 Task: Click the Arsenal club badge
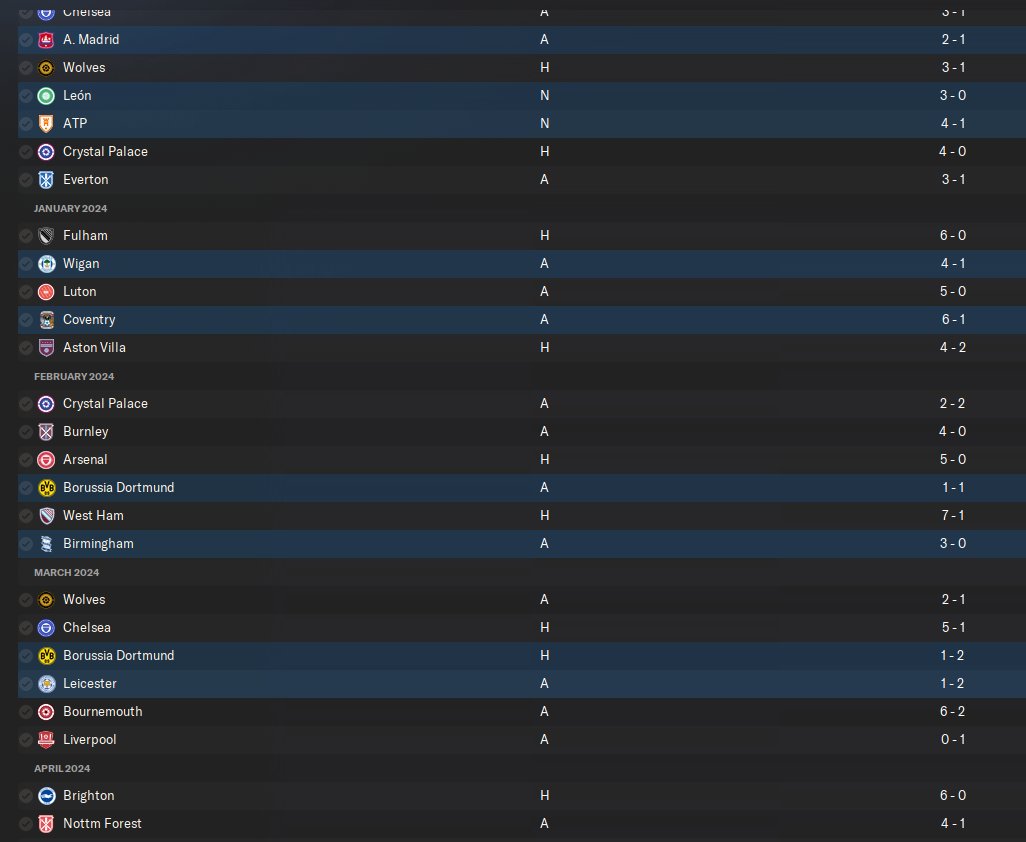(x=46, y=460)
